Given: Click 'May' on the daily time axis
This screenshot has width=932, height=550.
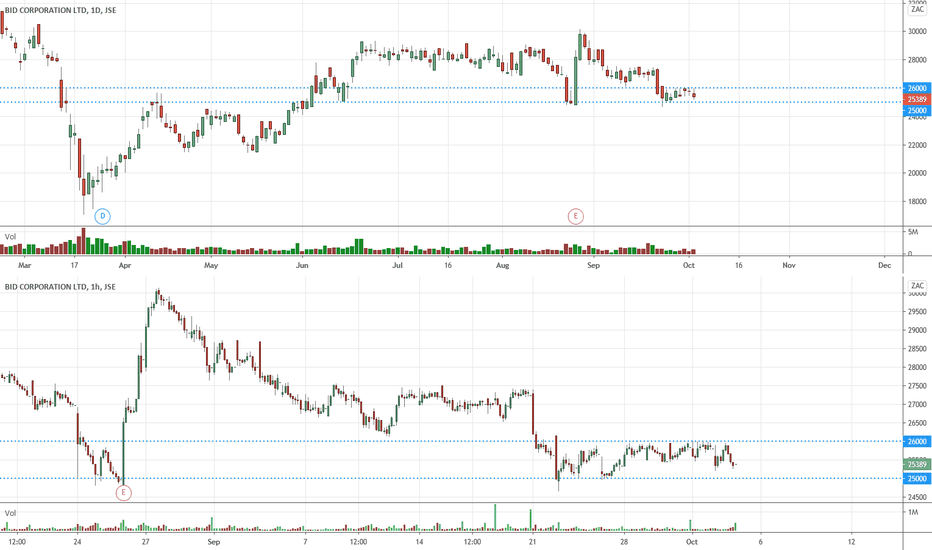Looking at the screenshot, I should (211, 265).
